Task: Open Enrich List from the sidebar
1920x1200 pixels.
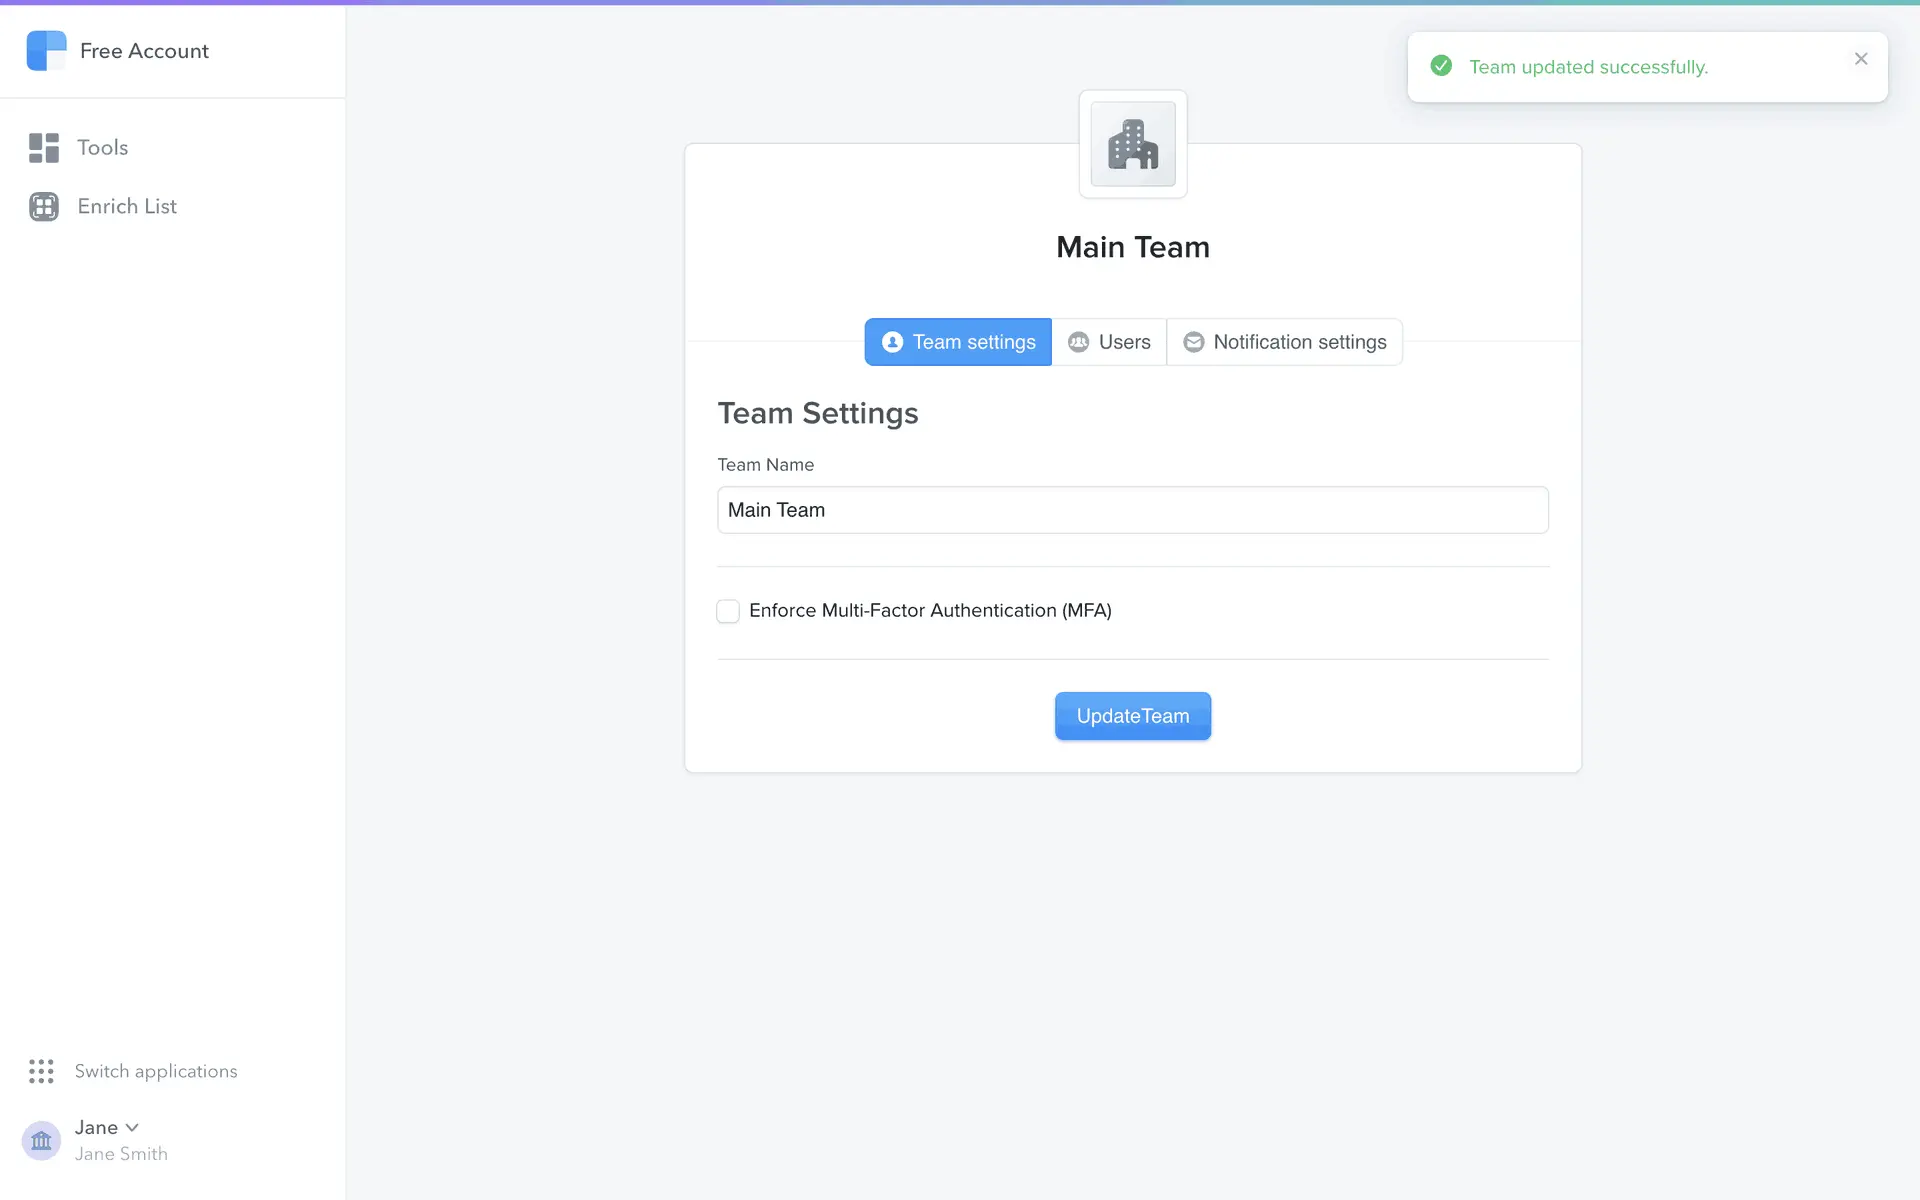Action: point(127,206)
